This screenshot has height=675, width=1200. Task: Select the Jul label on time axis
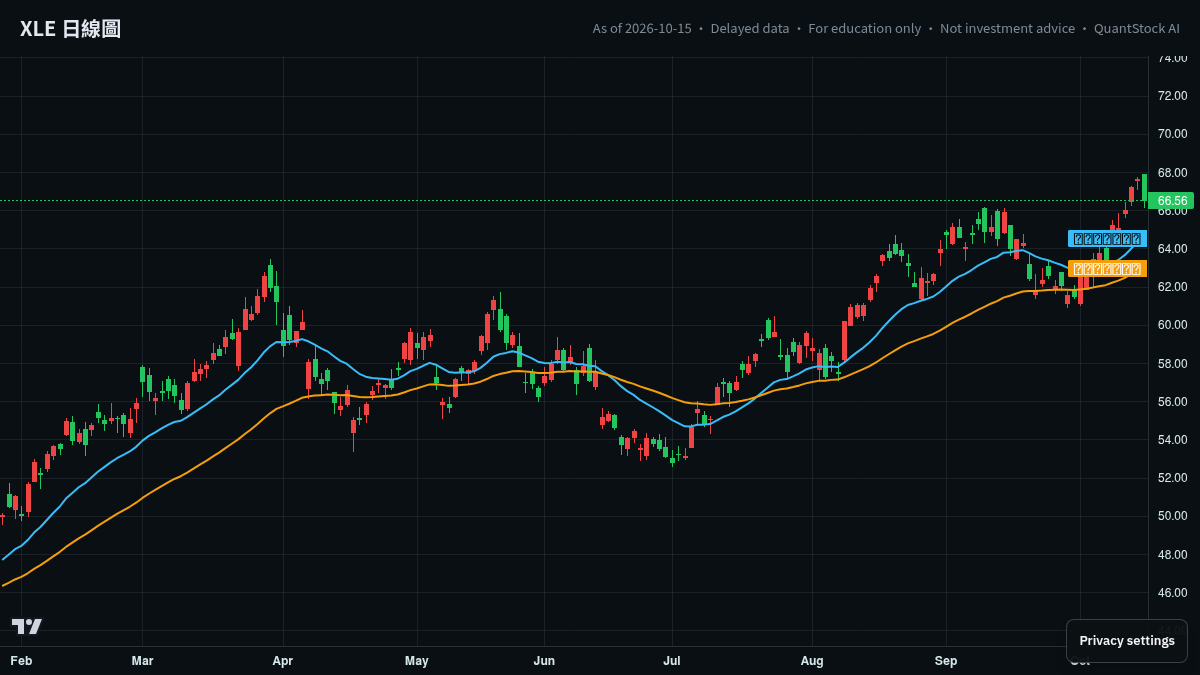[672, 661]
